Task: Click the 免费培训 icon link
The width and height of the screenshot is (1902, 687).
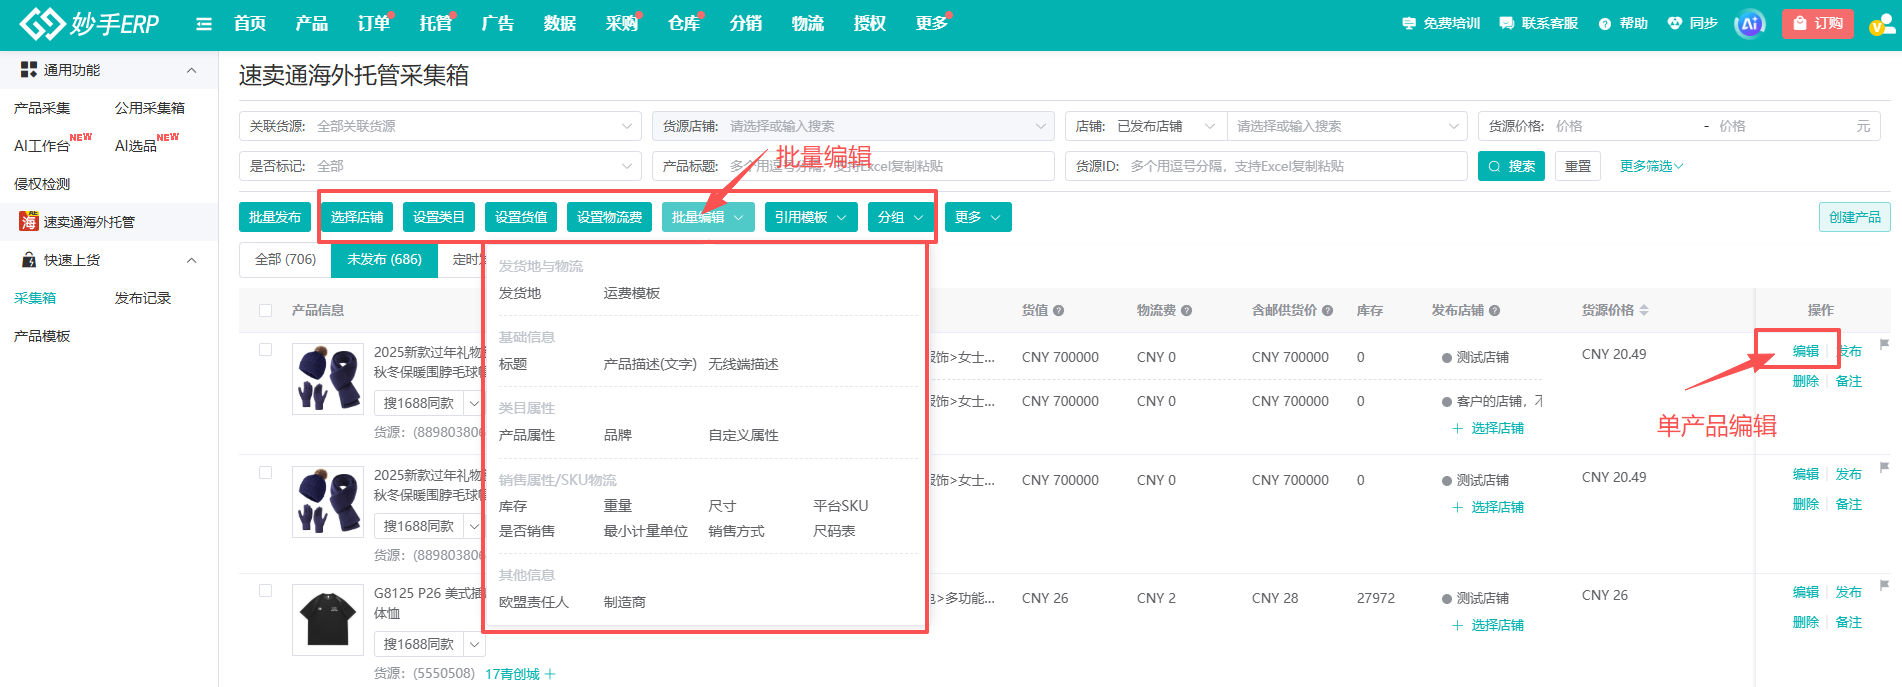Action: (1441, 23)
